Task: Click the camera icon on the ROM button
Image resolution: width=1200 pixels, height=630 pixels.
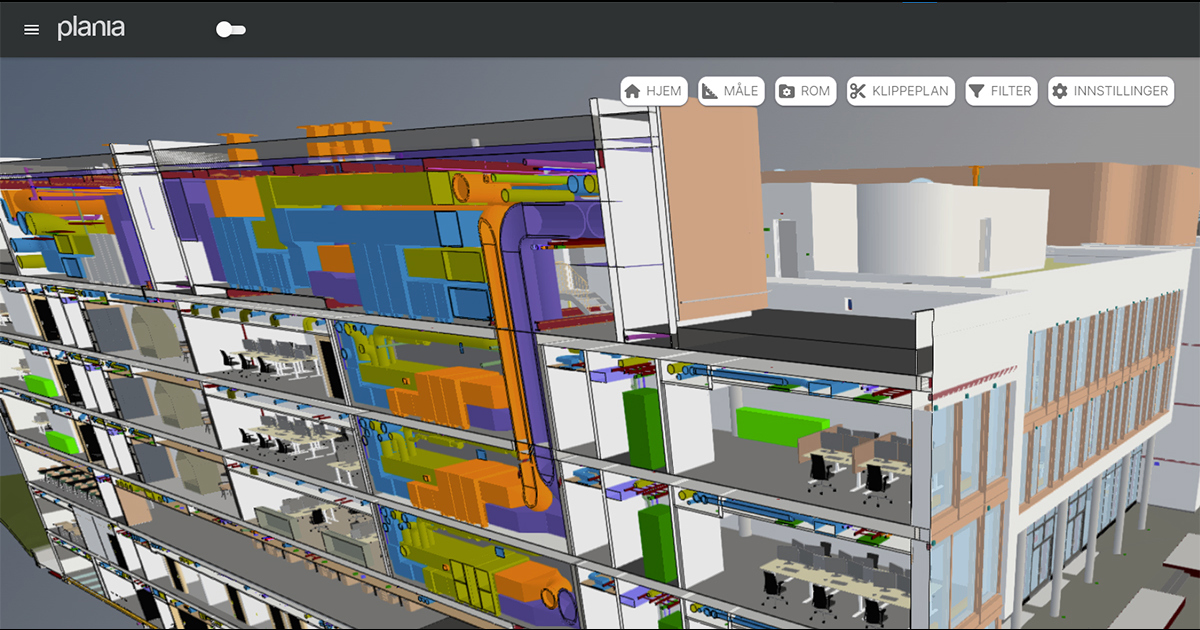Action: [787, 91]
